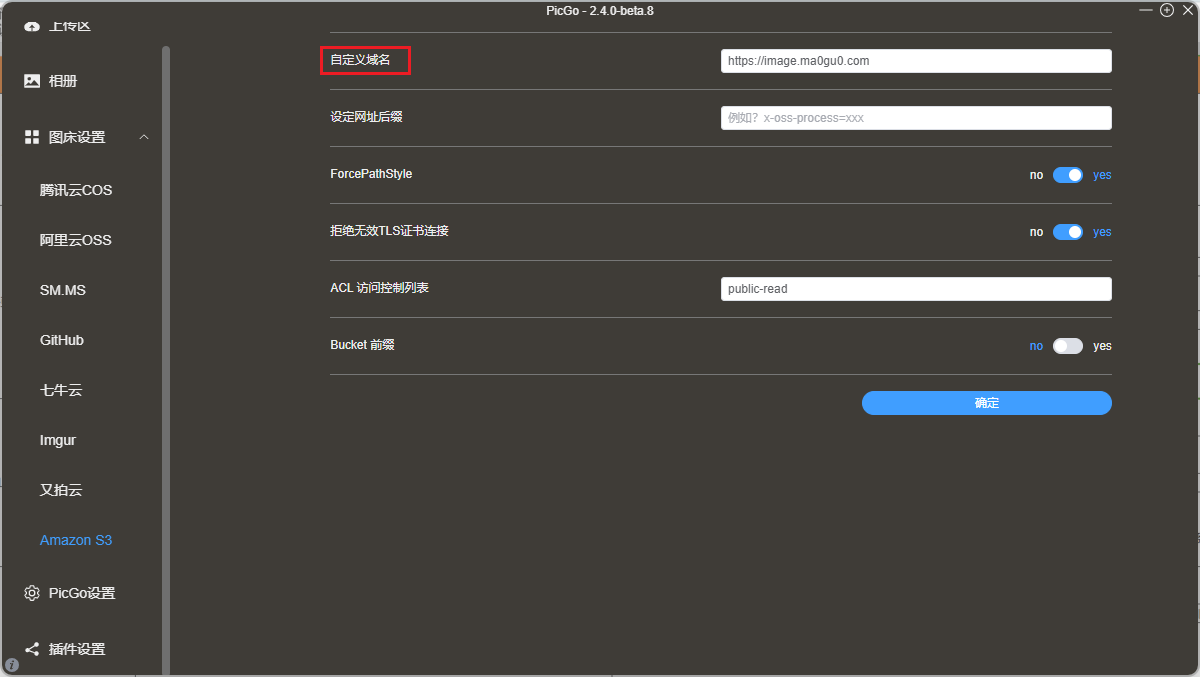
Task: Click the image host settings grid icon
Action: pyautogui.click(x=32, y=137)
